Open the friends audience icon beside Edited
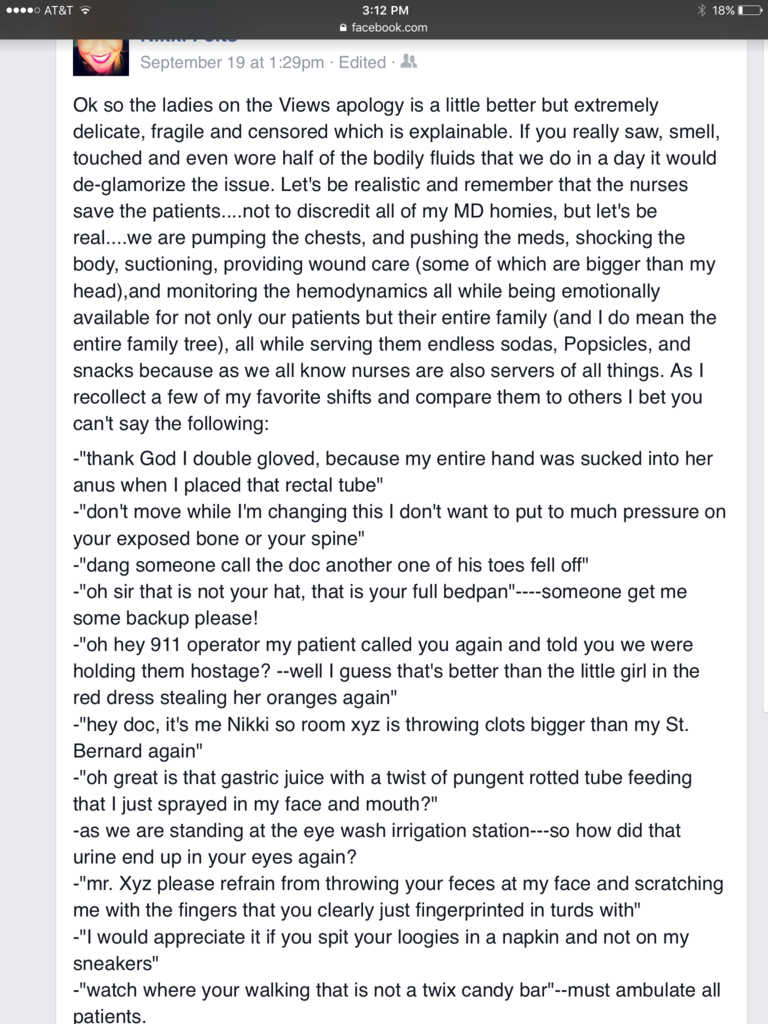 coord(408,62)
